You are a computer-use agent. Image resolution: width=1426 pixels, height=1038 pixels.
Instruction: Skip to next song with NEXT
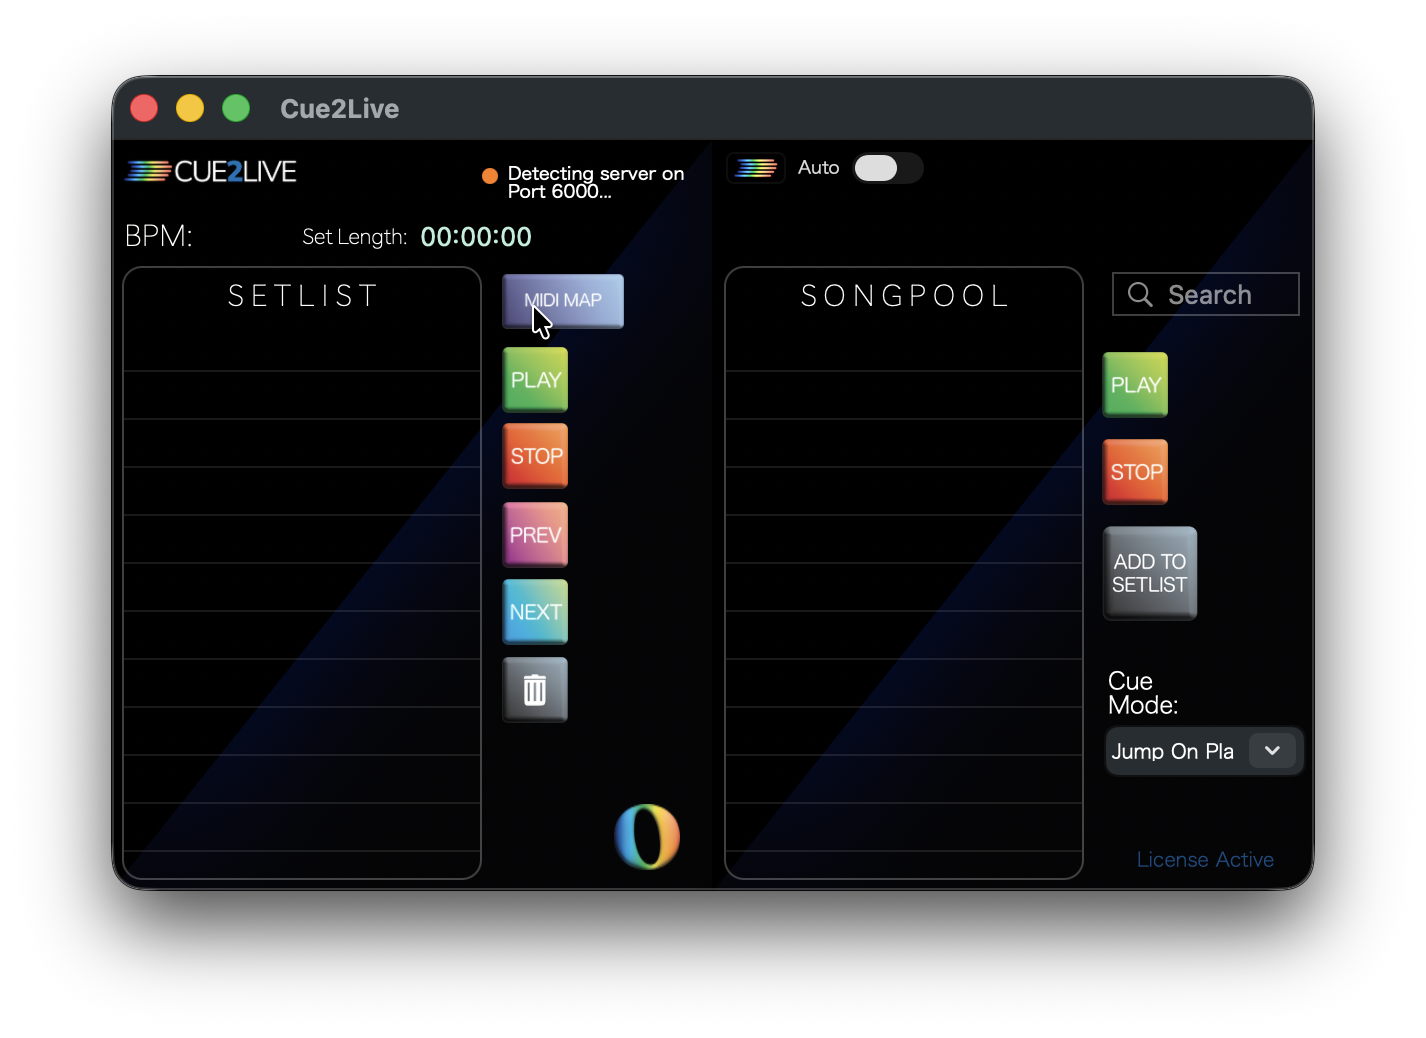click(535, 612)
